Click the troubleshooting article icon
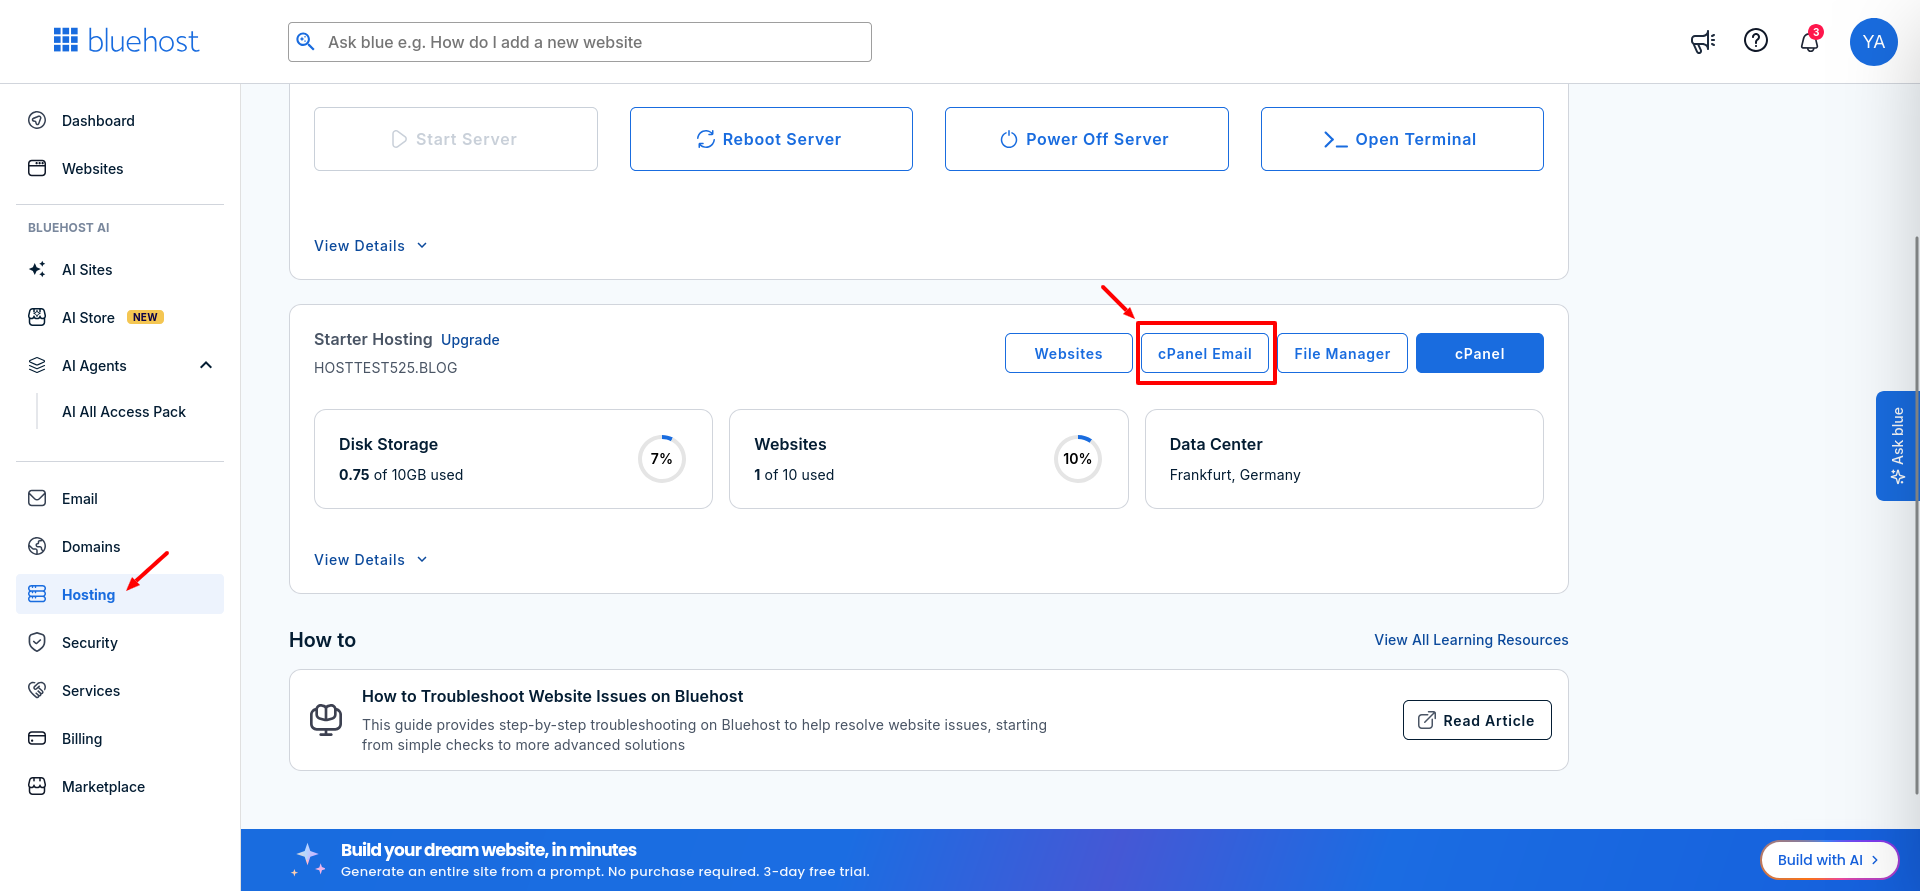This screenshot has width=1920, height=891. click(x=326, y=720)
